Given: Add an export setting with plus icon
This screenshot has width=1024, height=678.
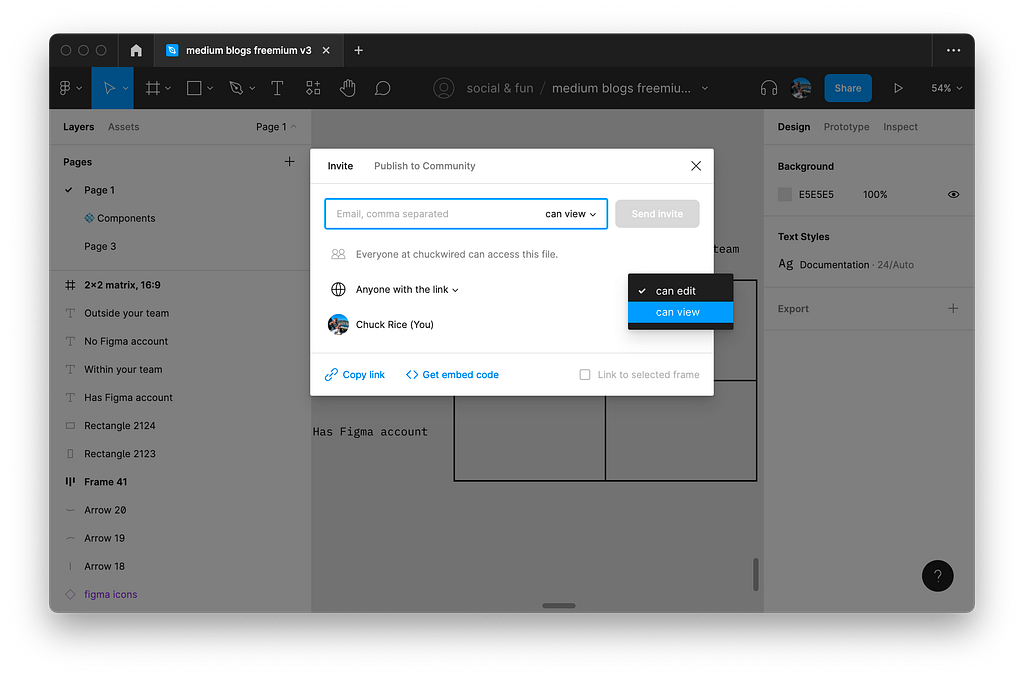Looking at the screenshot, I should click(953, 308).
